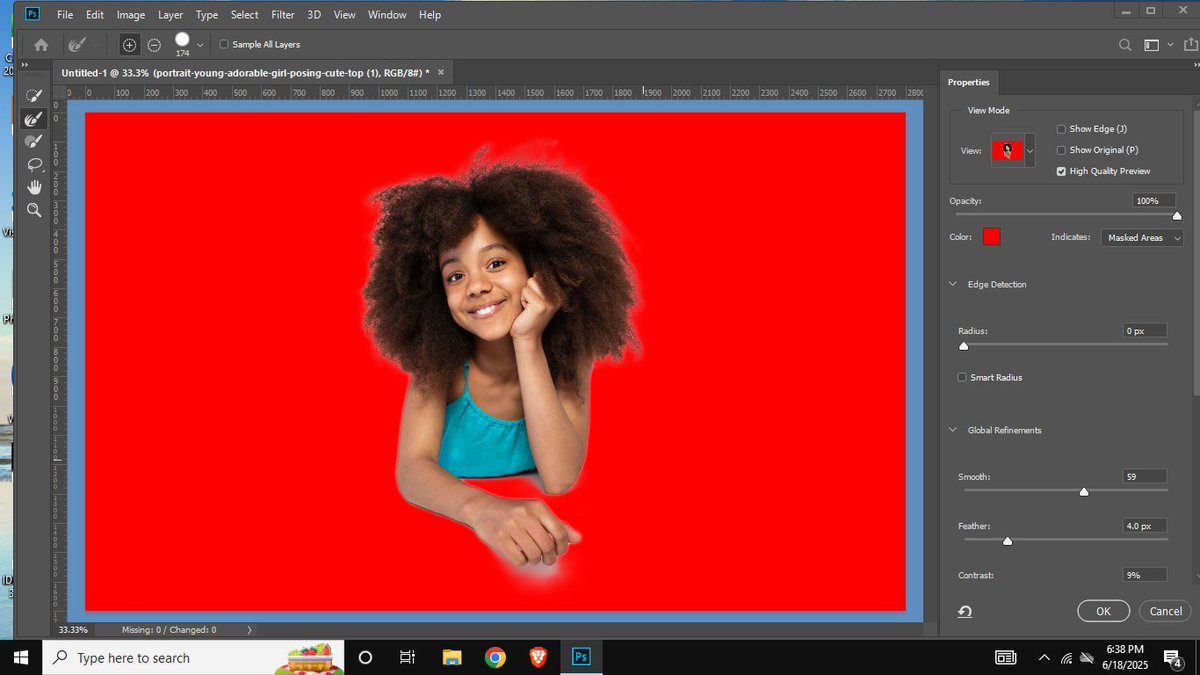The width and height of the screenshot is (1200, 675).
Task: Open Cortana circle on taskbar
Action: (365, 657)
